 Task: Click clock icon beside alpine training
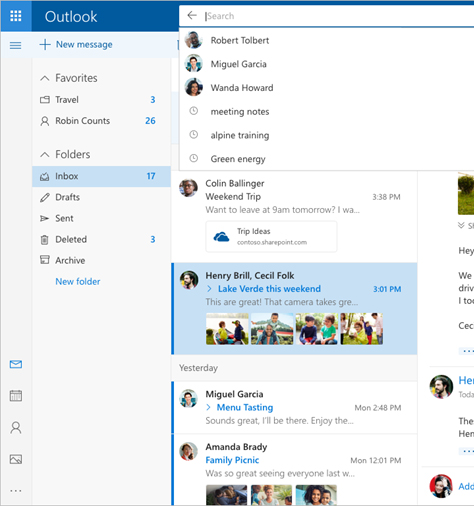pyautogui.click(x=194, y=135)
